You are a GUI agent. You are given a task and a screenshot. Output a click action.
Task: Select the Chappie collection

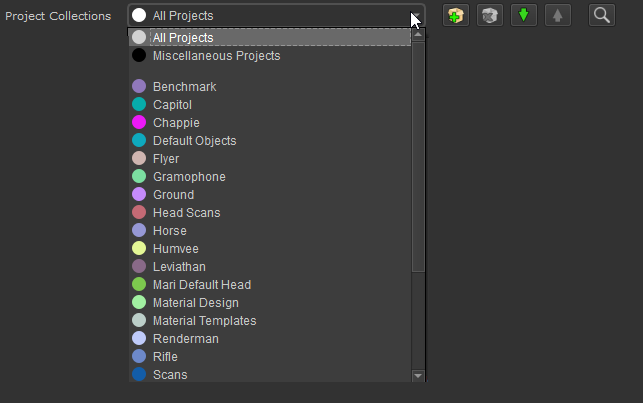click(176, 123)
